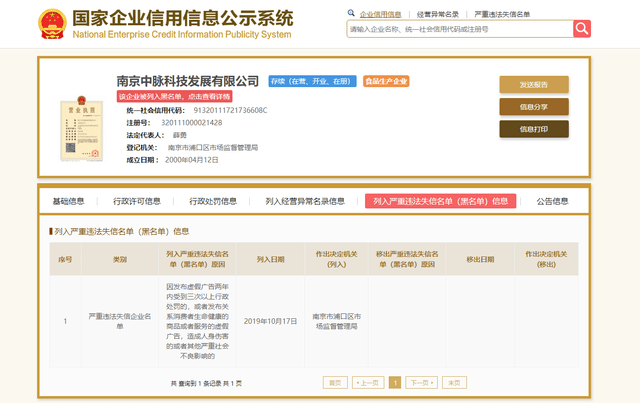Click the red magnifier search icon
This screenshot has width=640, height=403.
click(x=581, y=29)
